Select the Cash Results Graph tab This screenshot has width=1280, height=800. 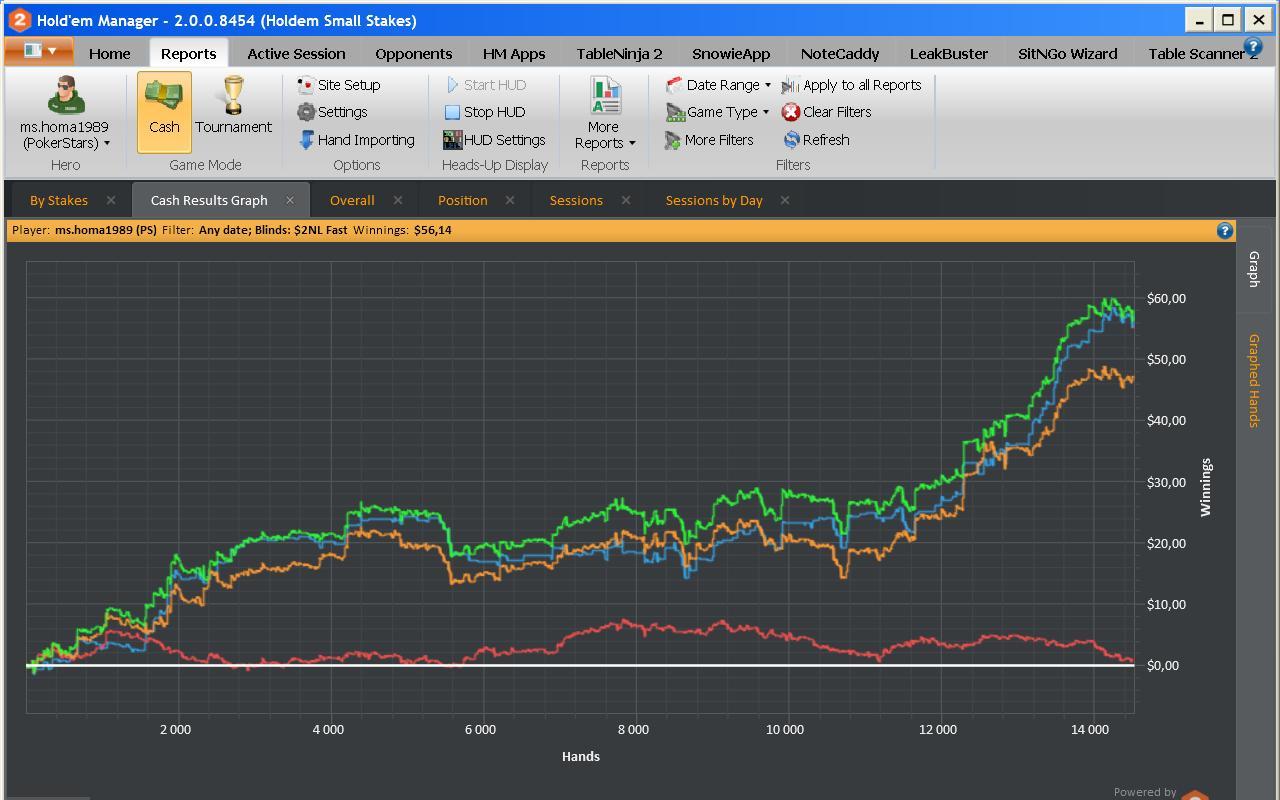point(209,200)
